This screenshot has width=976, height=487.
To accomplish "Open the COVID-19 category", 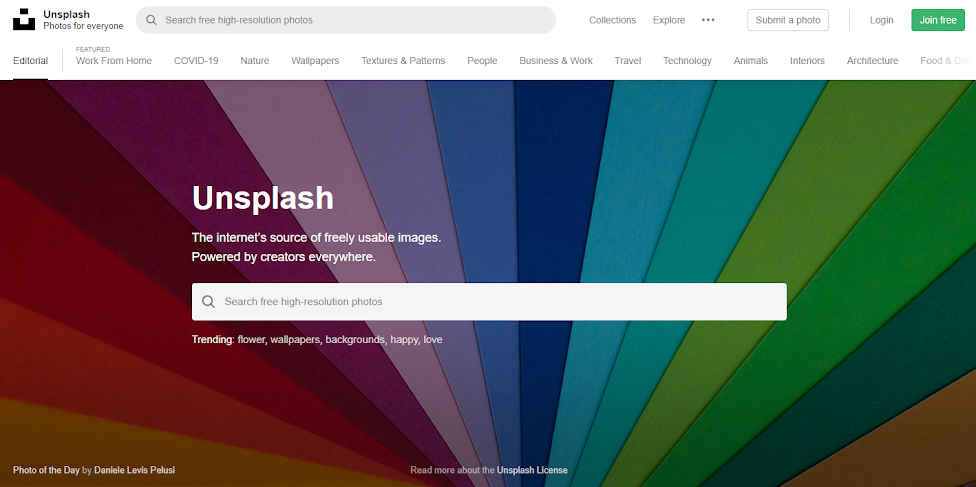I will [x=196, y=60].
